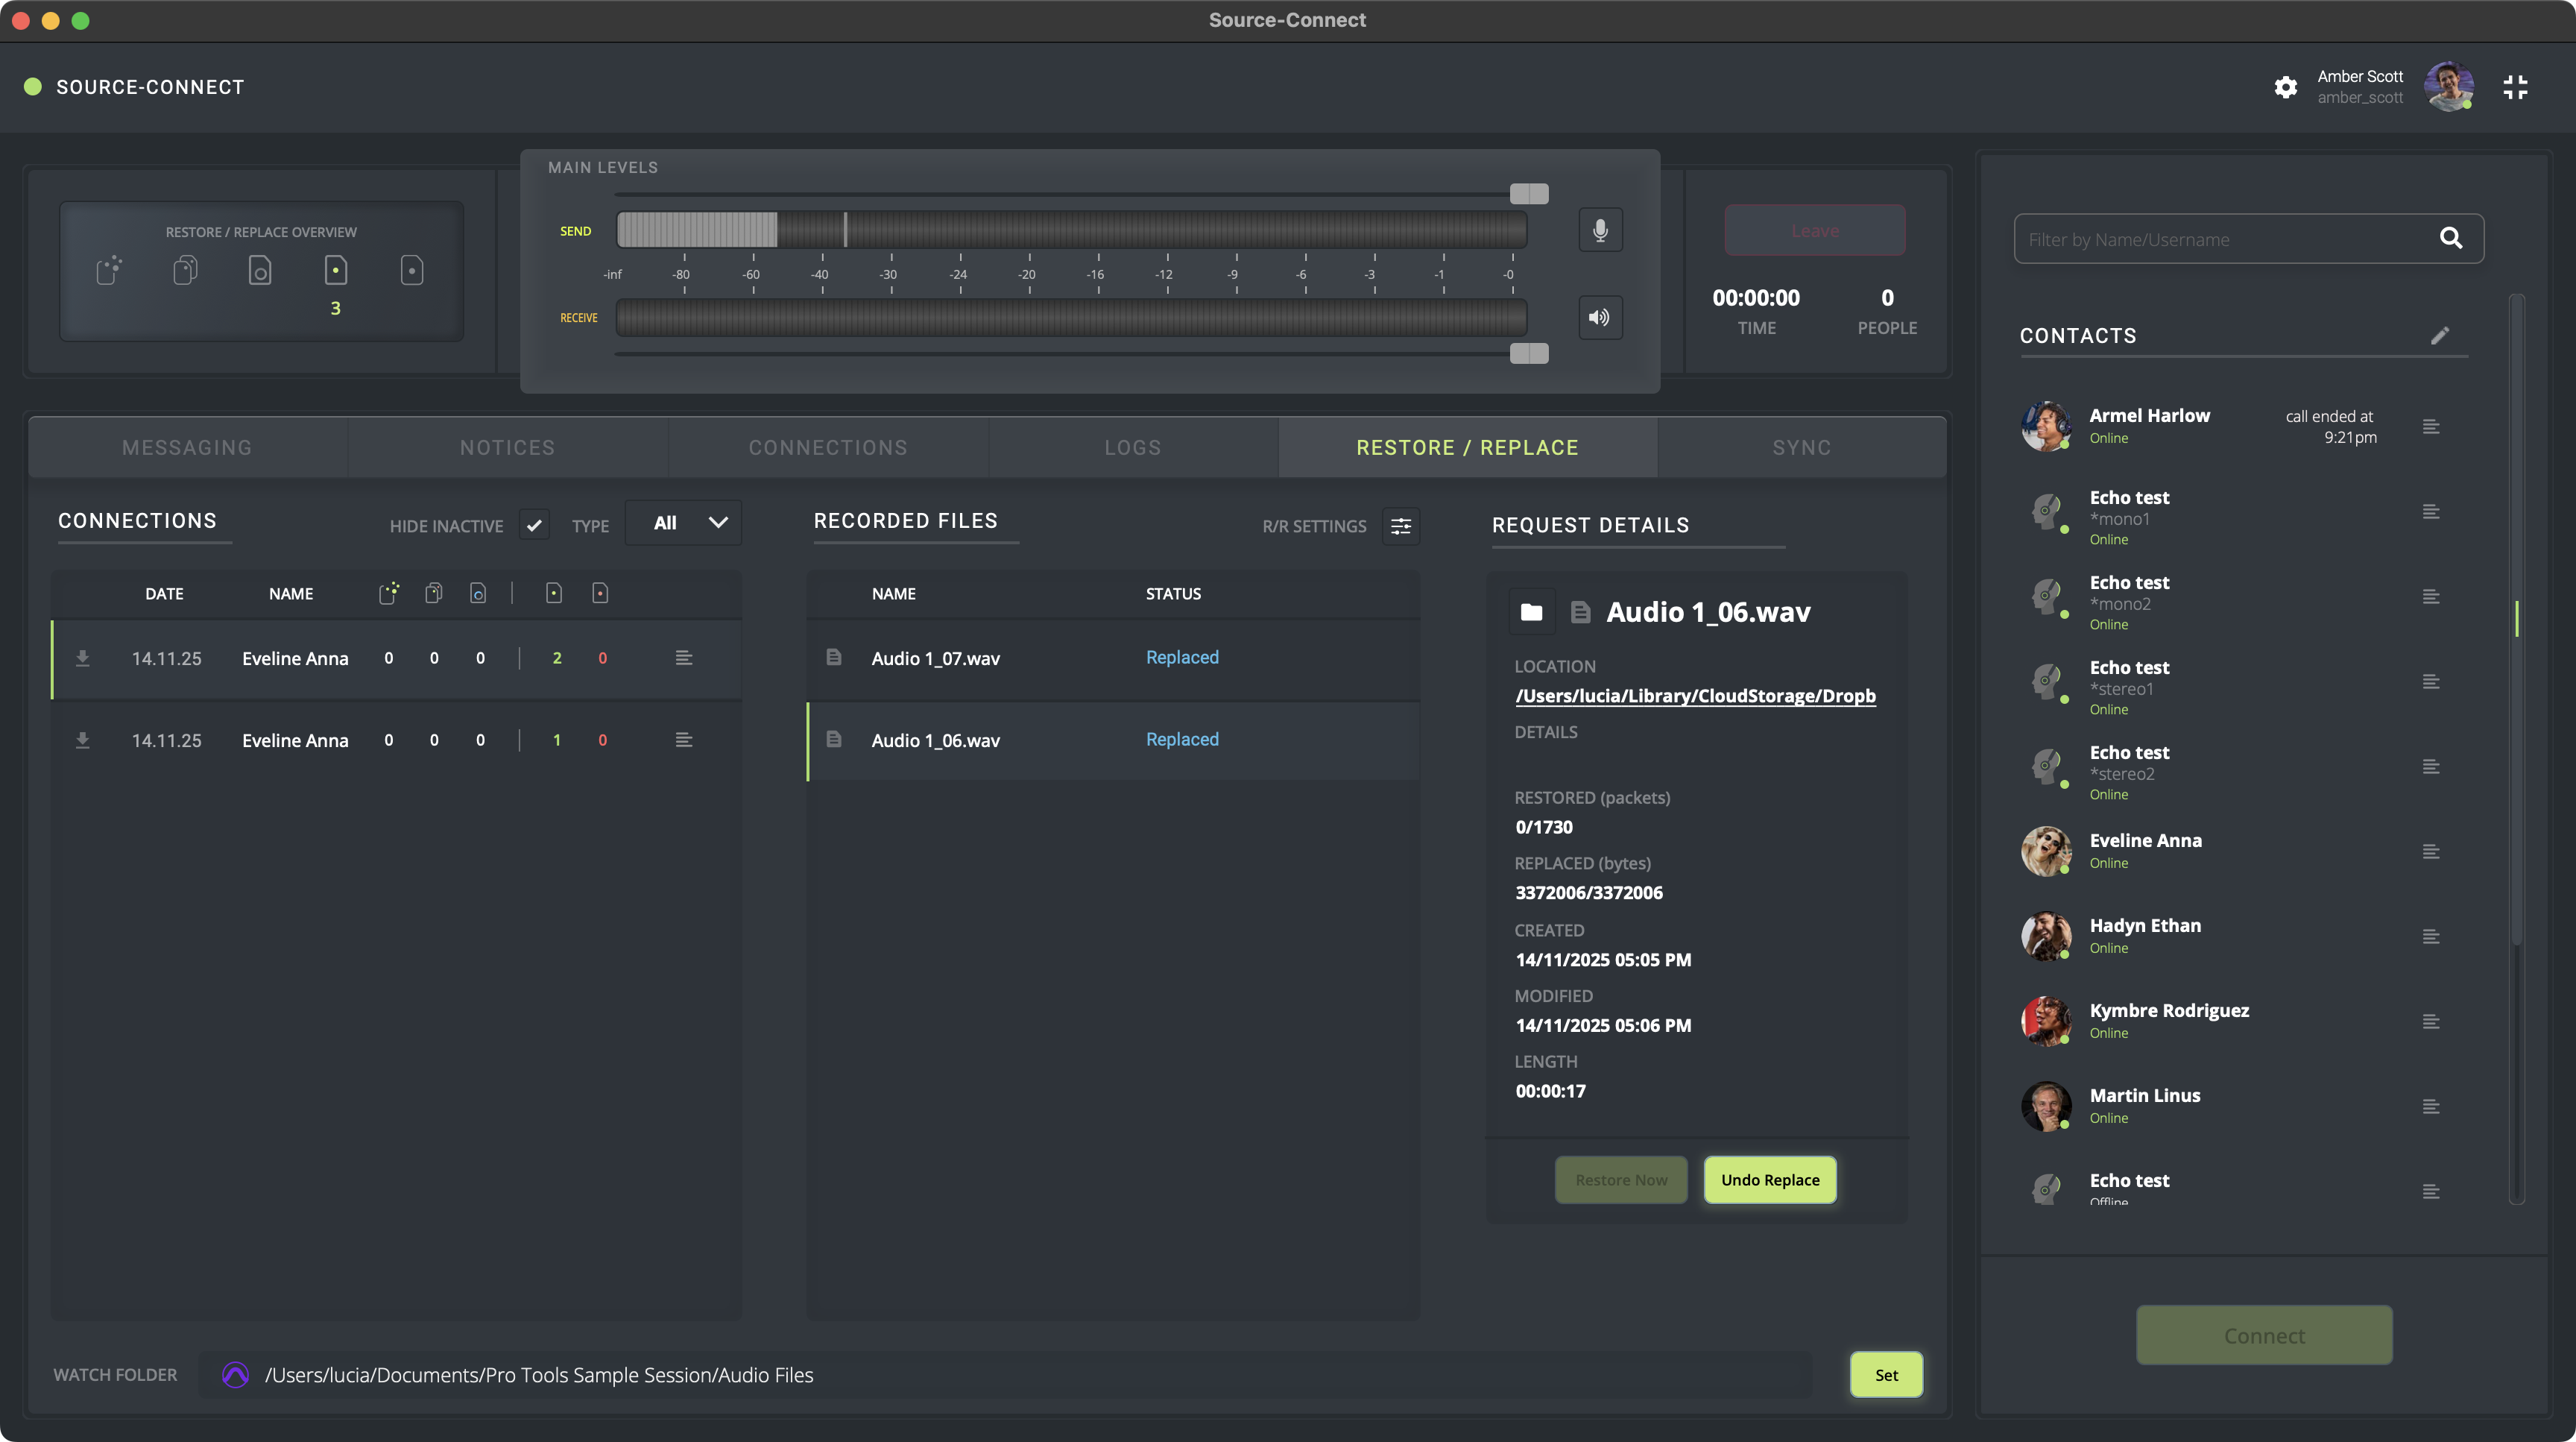Open menu icon for second Eveline Anna connection
The width and height of the screenshot is (2576, 1442).
click(x=684, y=740)
